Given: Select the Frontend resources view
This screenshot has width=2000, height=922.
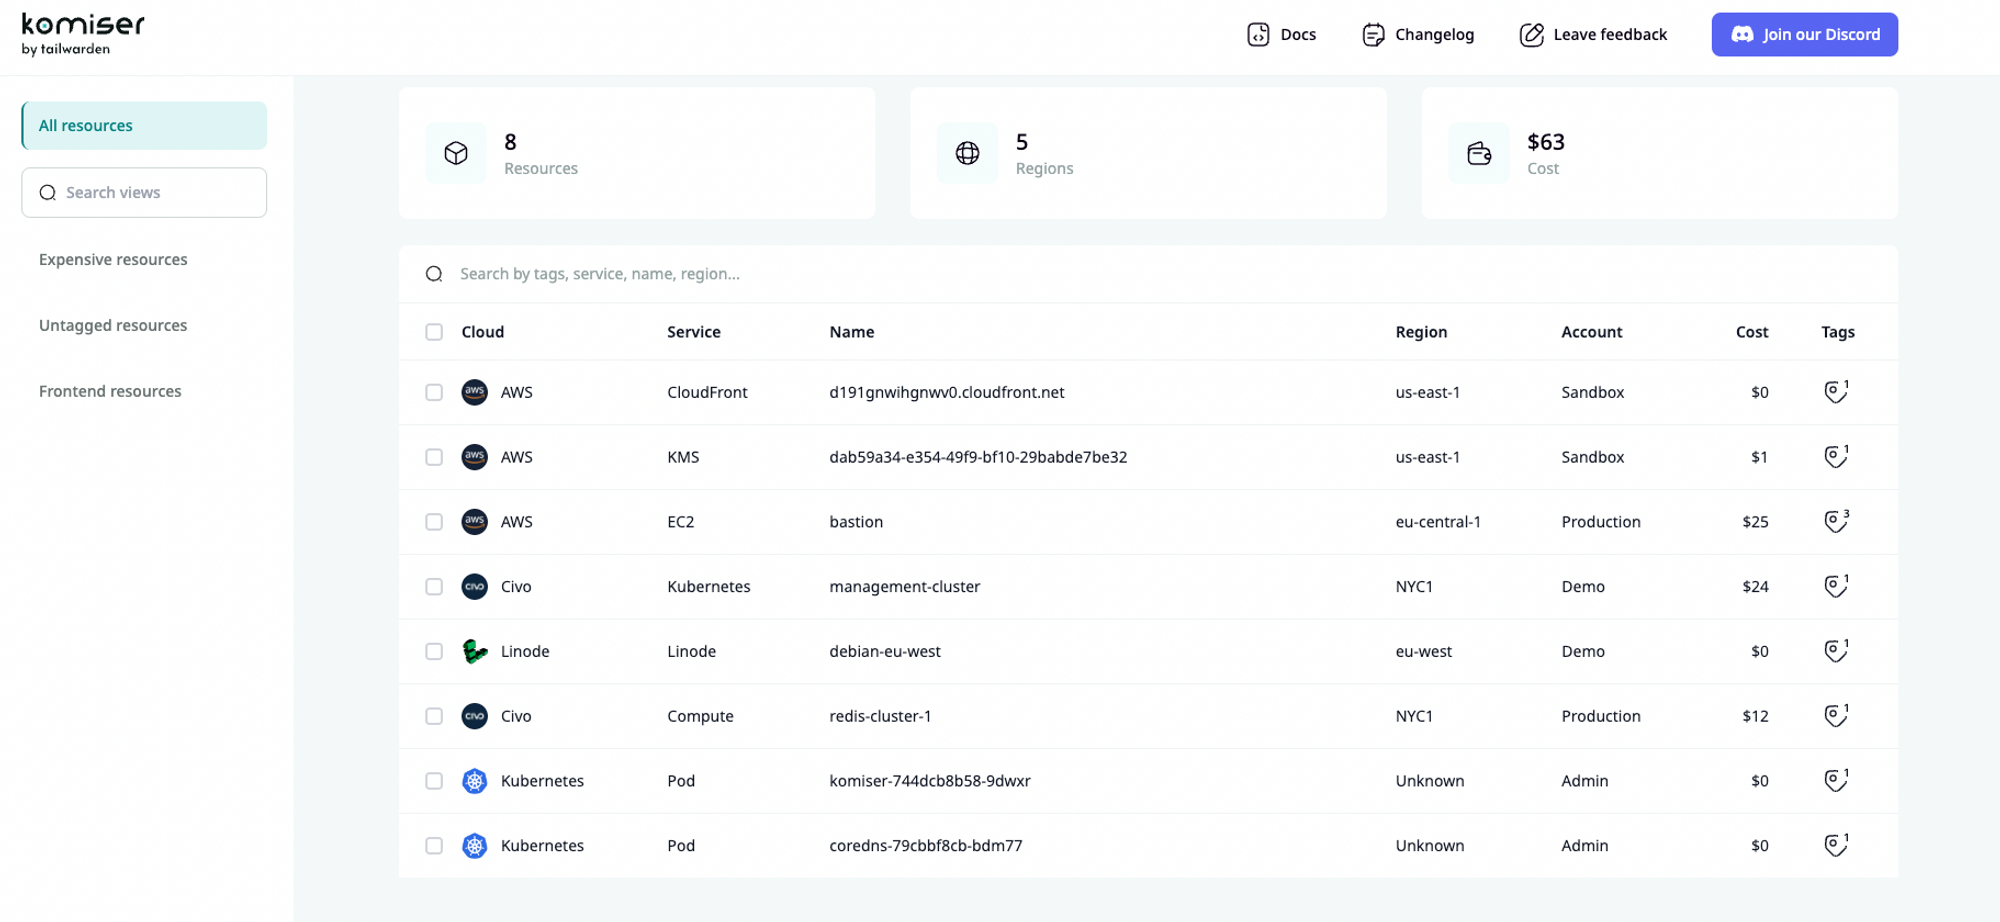Looking at the screenshot, I should [110, 392].
